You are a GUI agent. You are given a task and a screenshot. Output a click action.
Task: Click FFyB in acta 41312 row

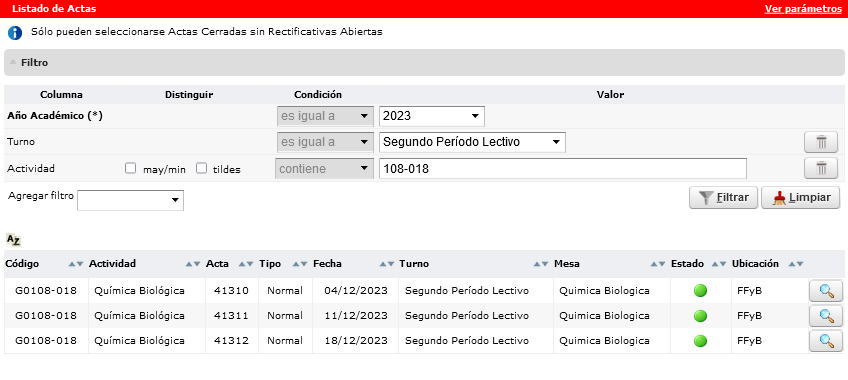750,341
